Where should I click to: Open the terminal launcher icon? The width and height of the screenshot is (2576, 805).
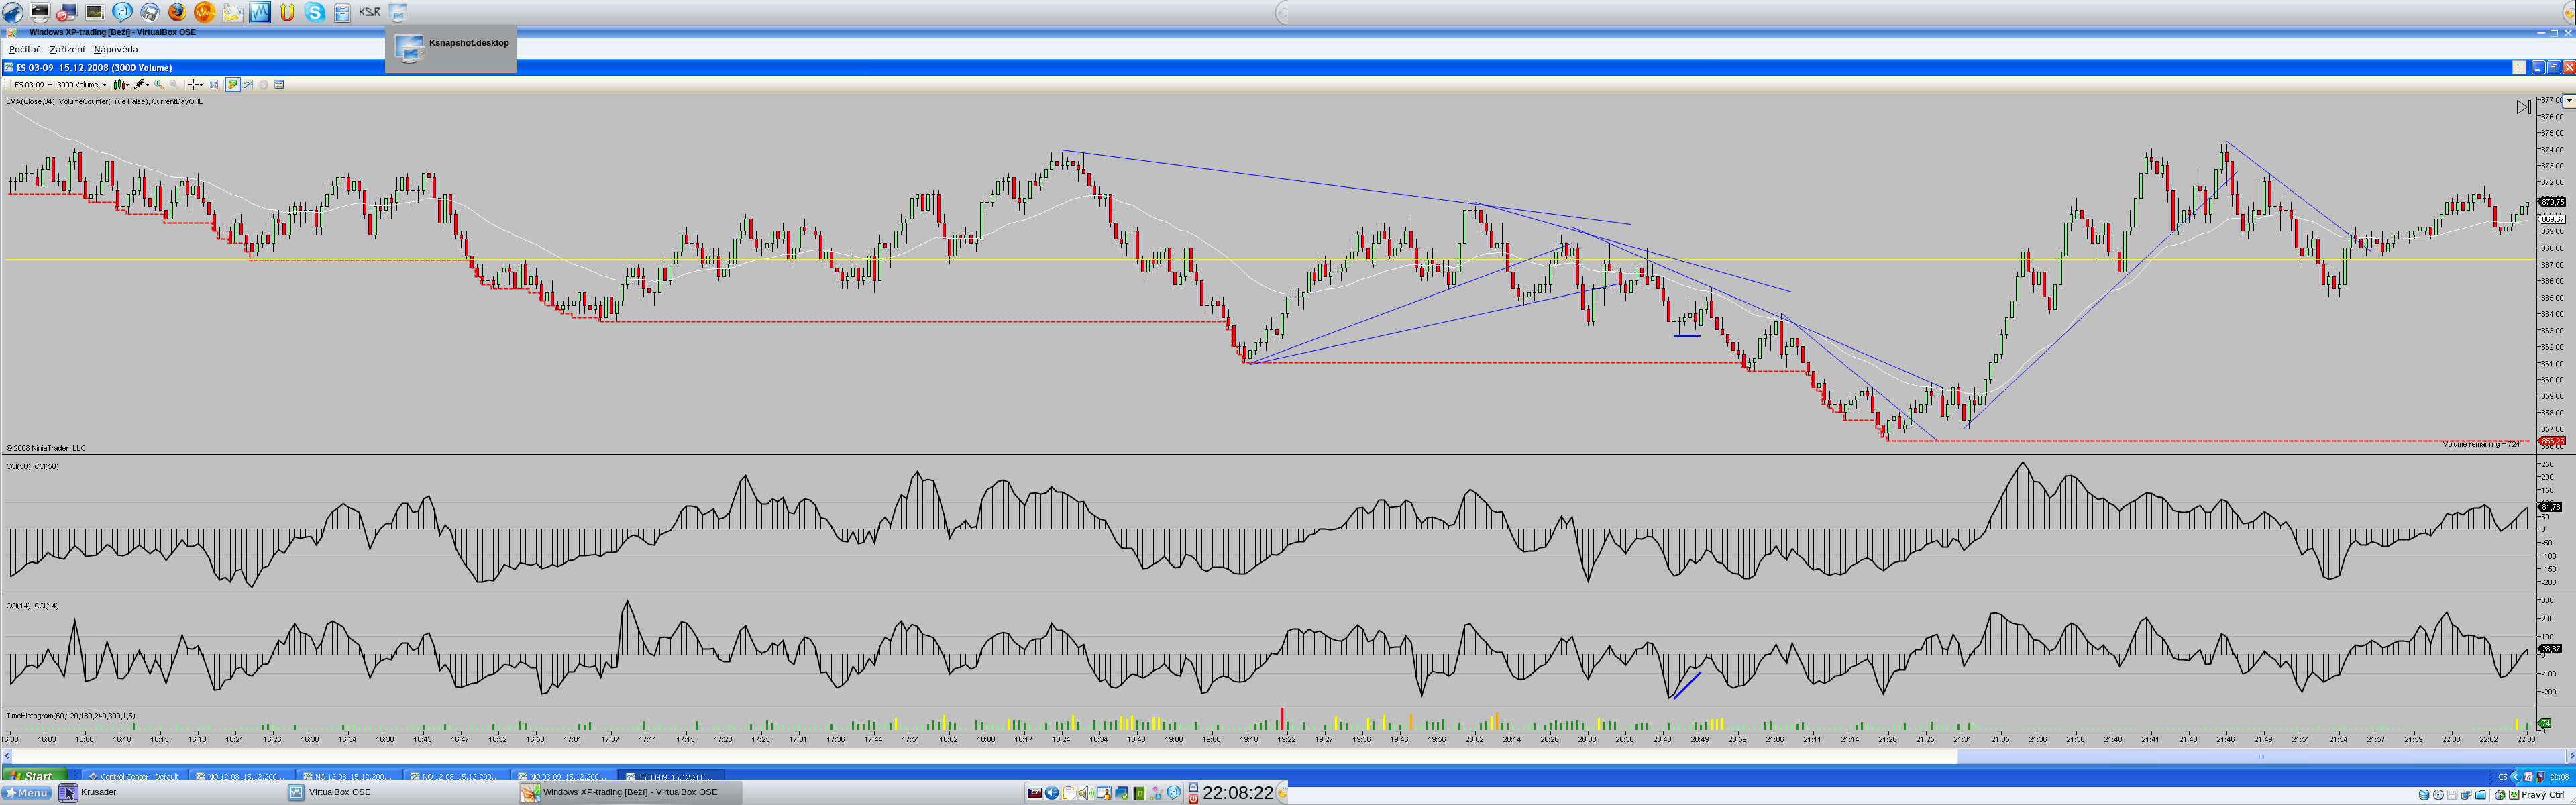[x=40, y=12]
